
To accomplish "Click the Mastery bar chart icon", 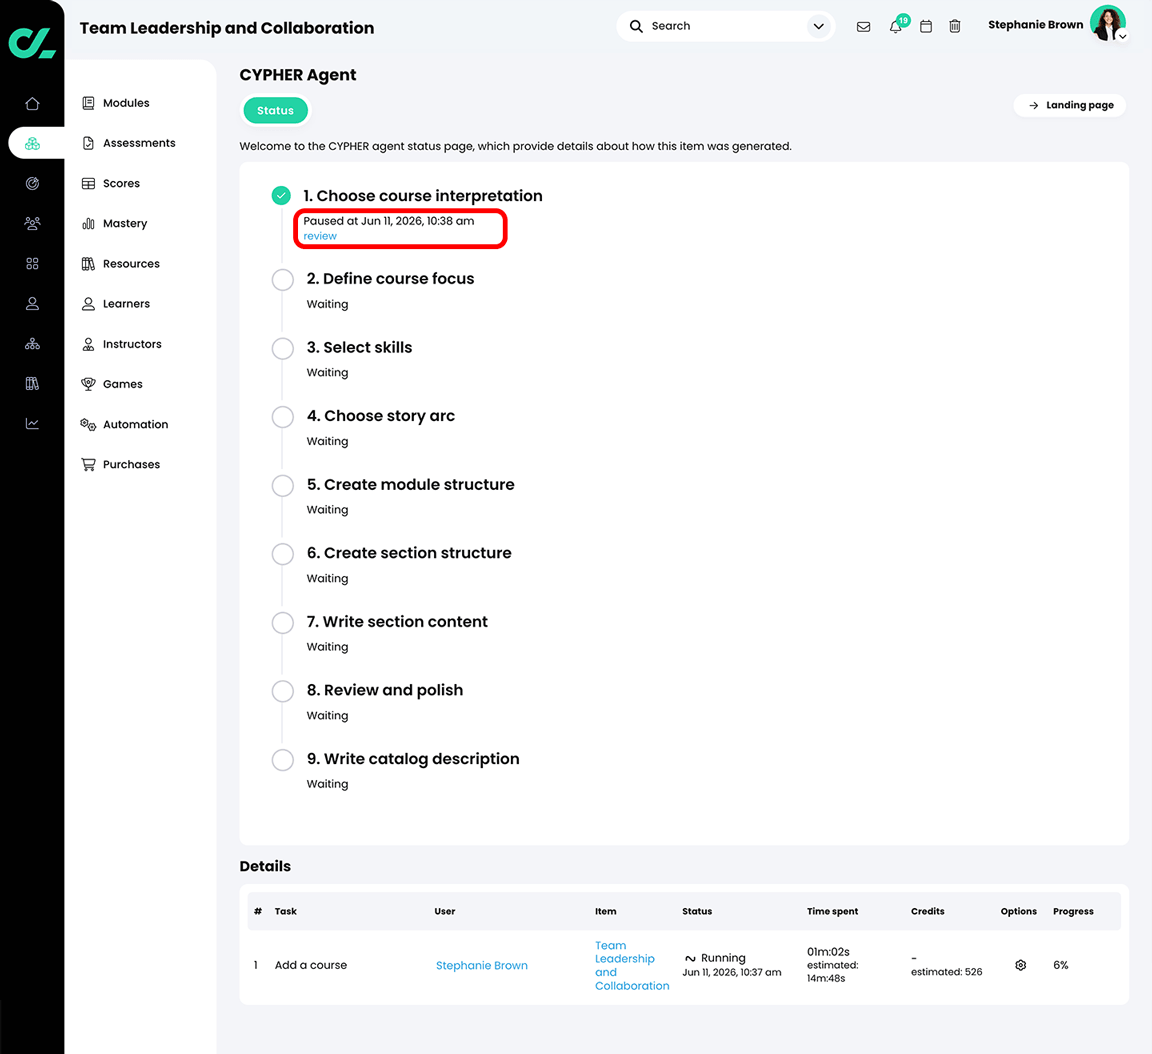I will click(x=88, y=223).
